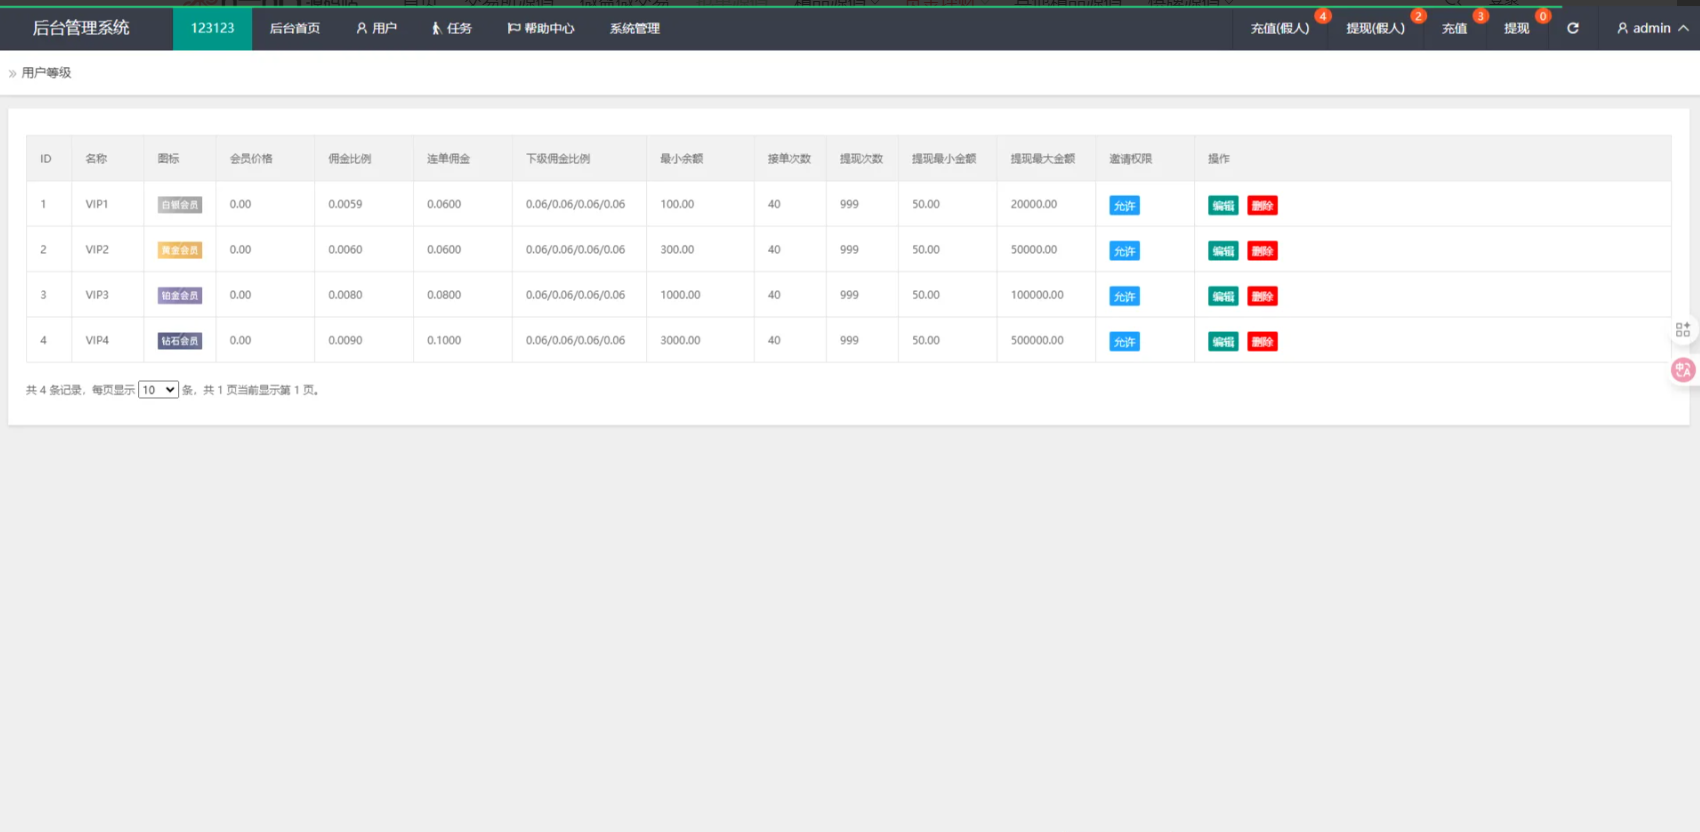Image resolution: width=1700 pixels, height=832 pixels.
Task: Expand the admin account menu
Action: (x=1652, y=28)
